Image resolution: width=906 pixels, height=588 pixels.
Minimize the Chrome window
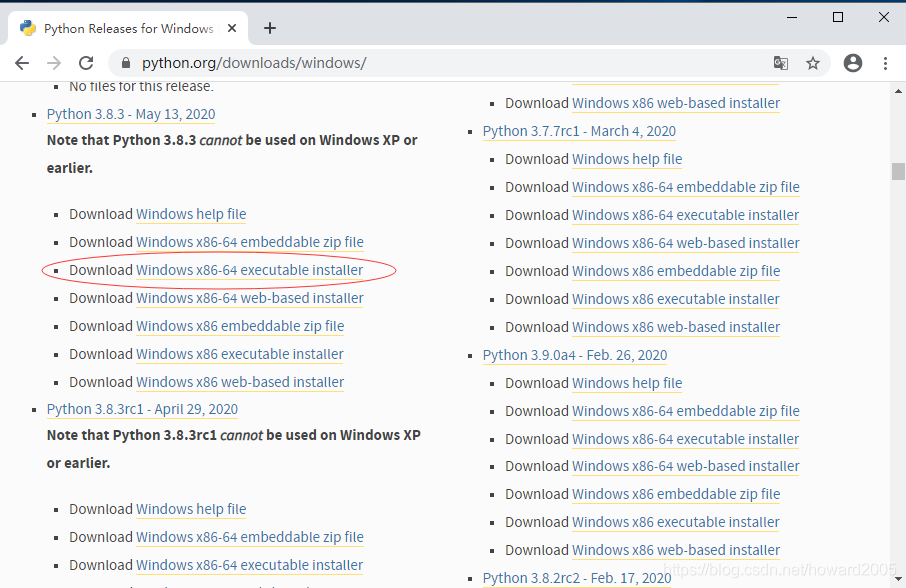click(792, 17)
